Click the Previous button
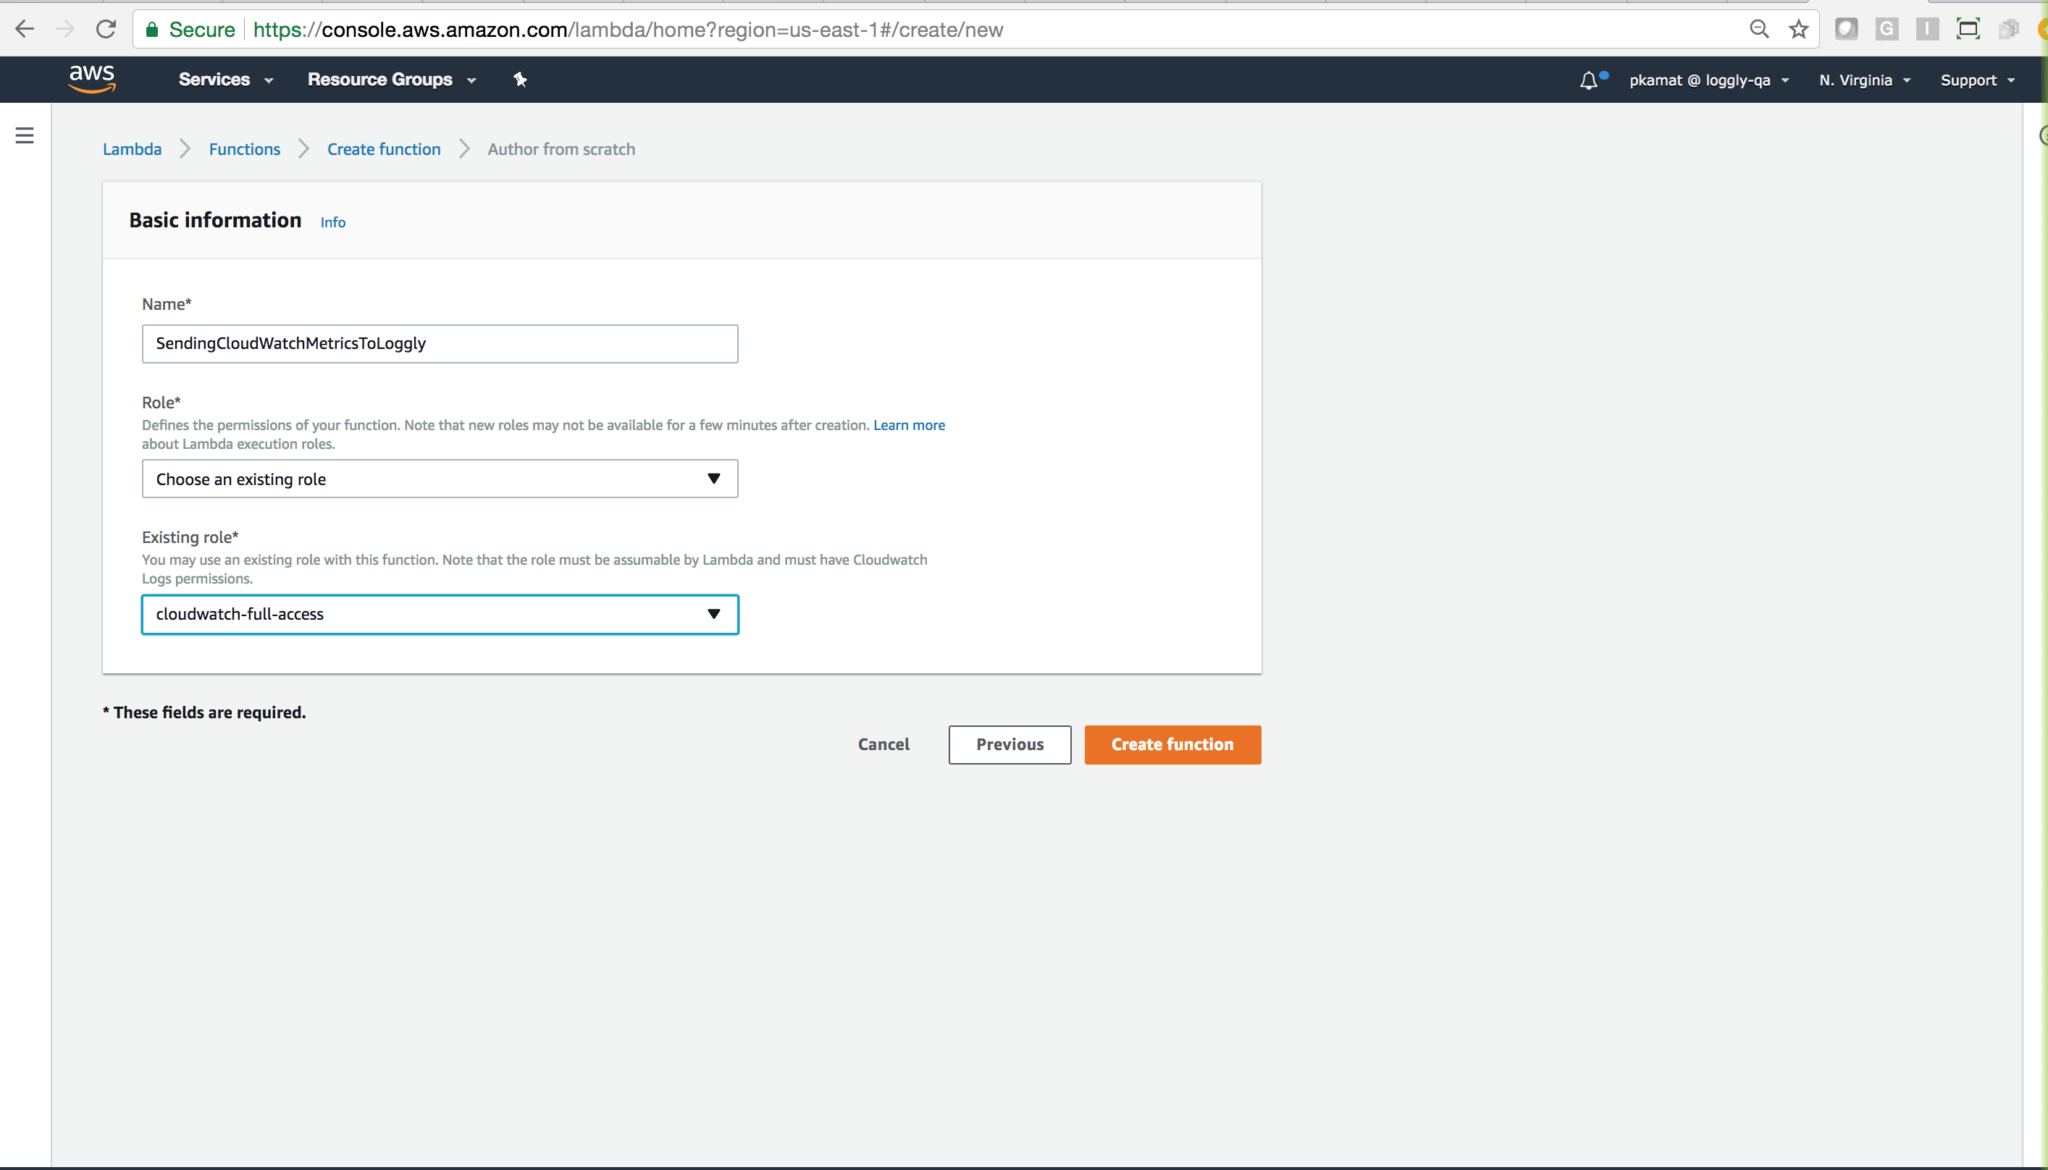Image resolution: width=2048 pixels, height=1170 pixels. click(1009, 744)
